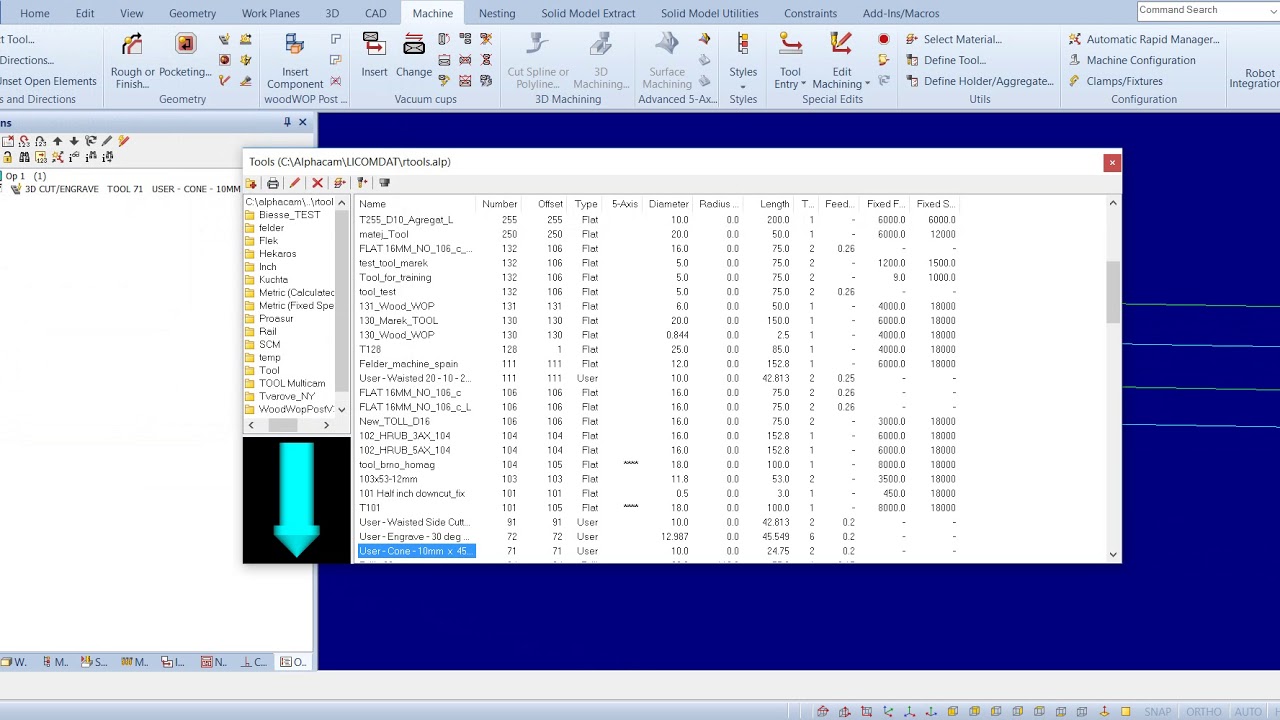
Task: Select tool tool_brno_homag
Action: (397, 465)
